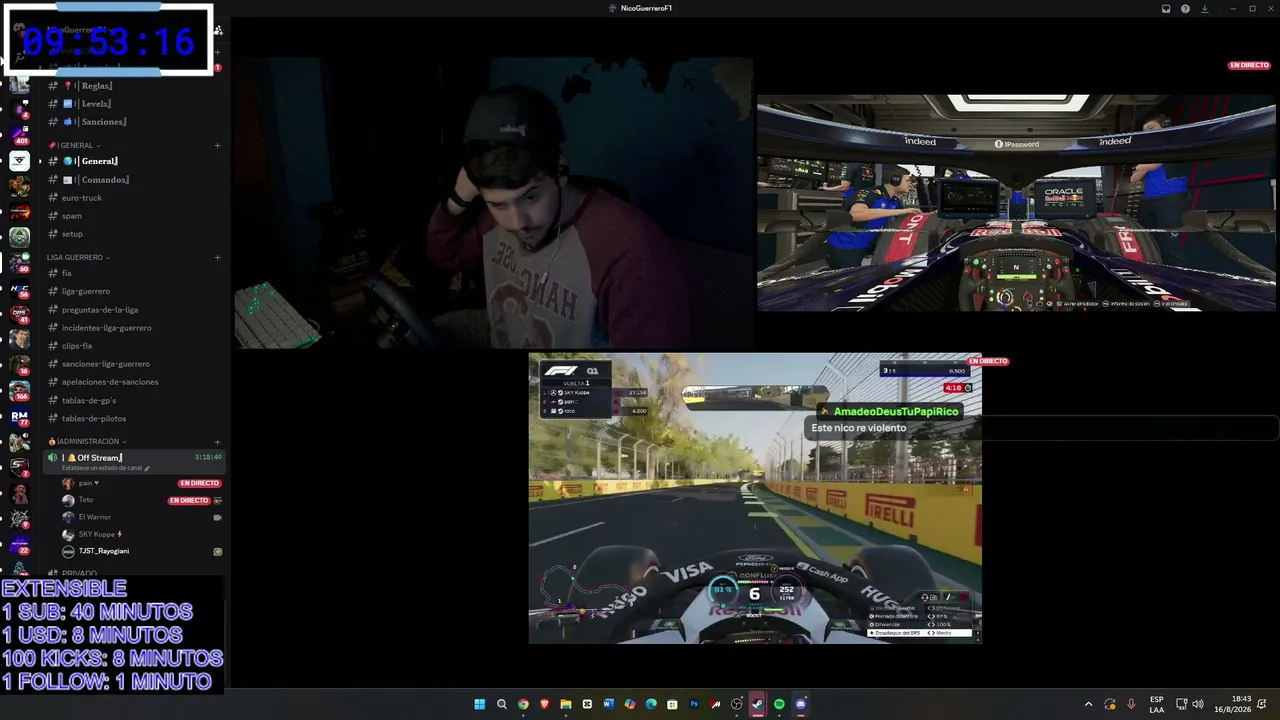The height and width of the screenshot is (720, 1280).
Task: Watch pain's live stream from the voice list
Action: click(x=199, y=483)
